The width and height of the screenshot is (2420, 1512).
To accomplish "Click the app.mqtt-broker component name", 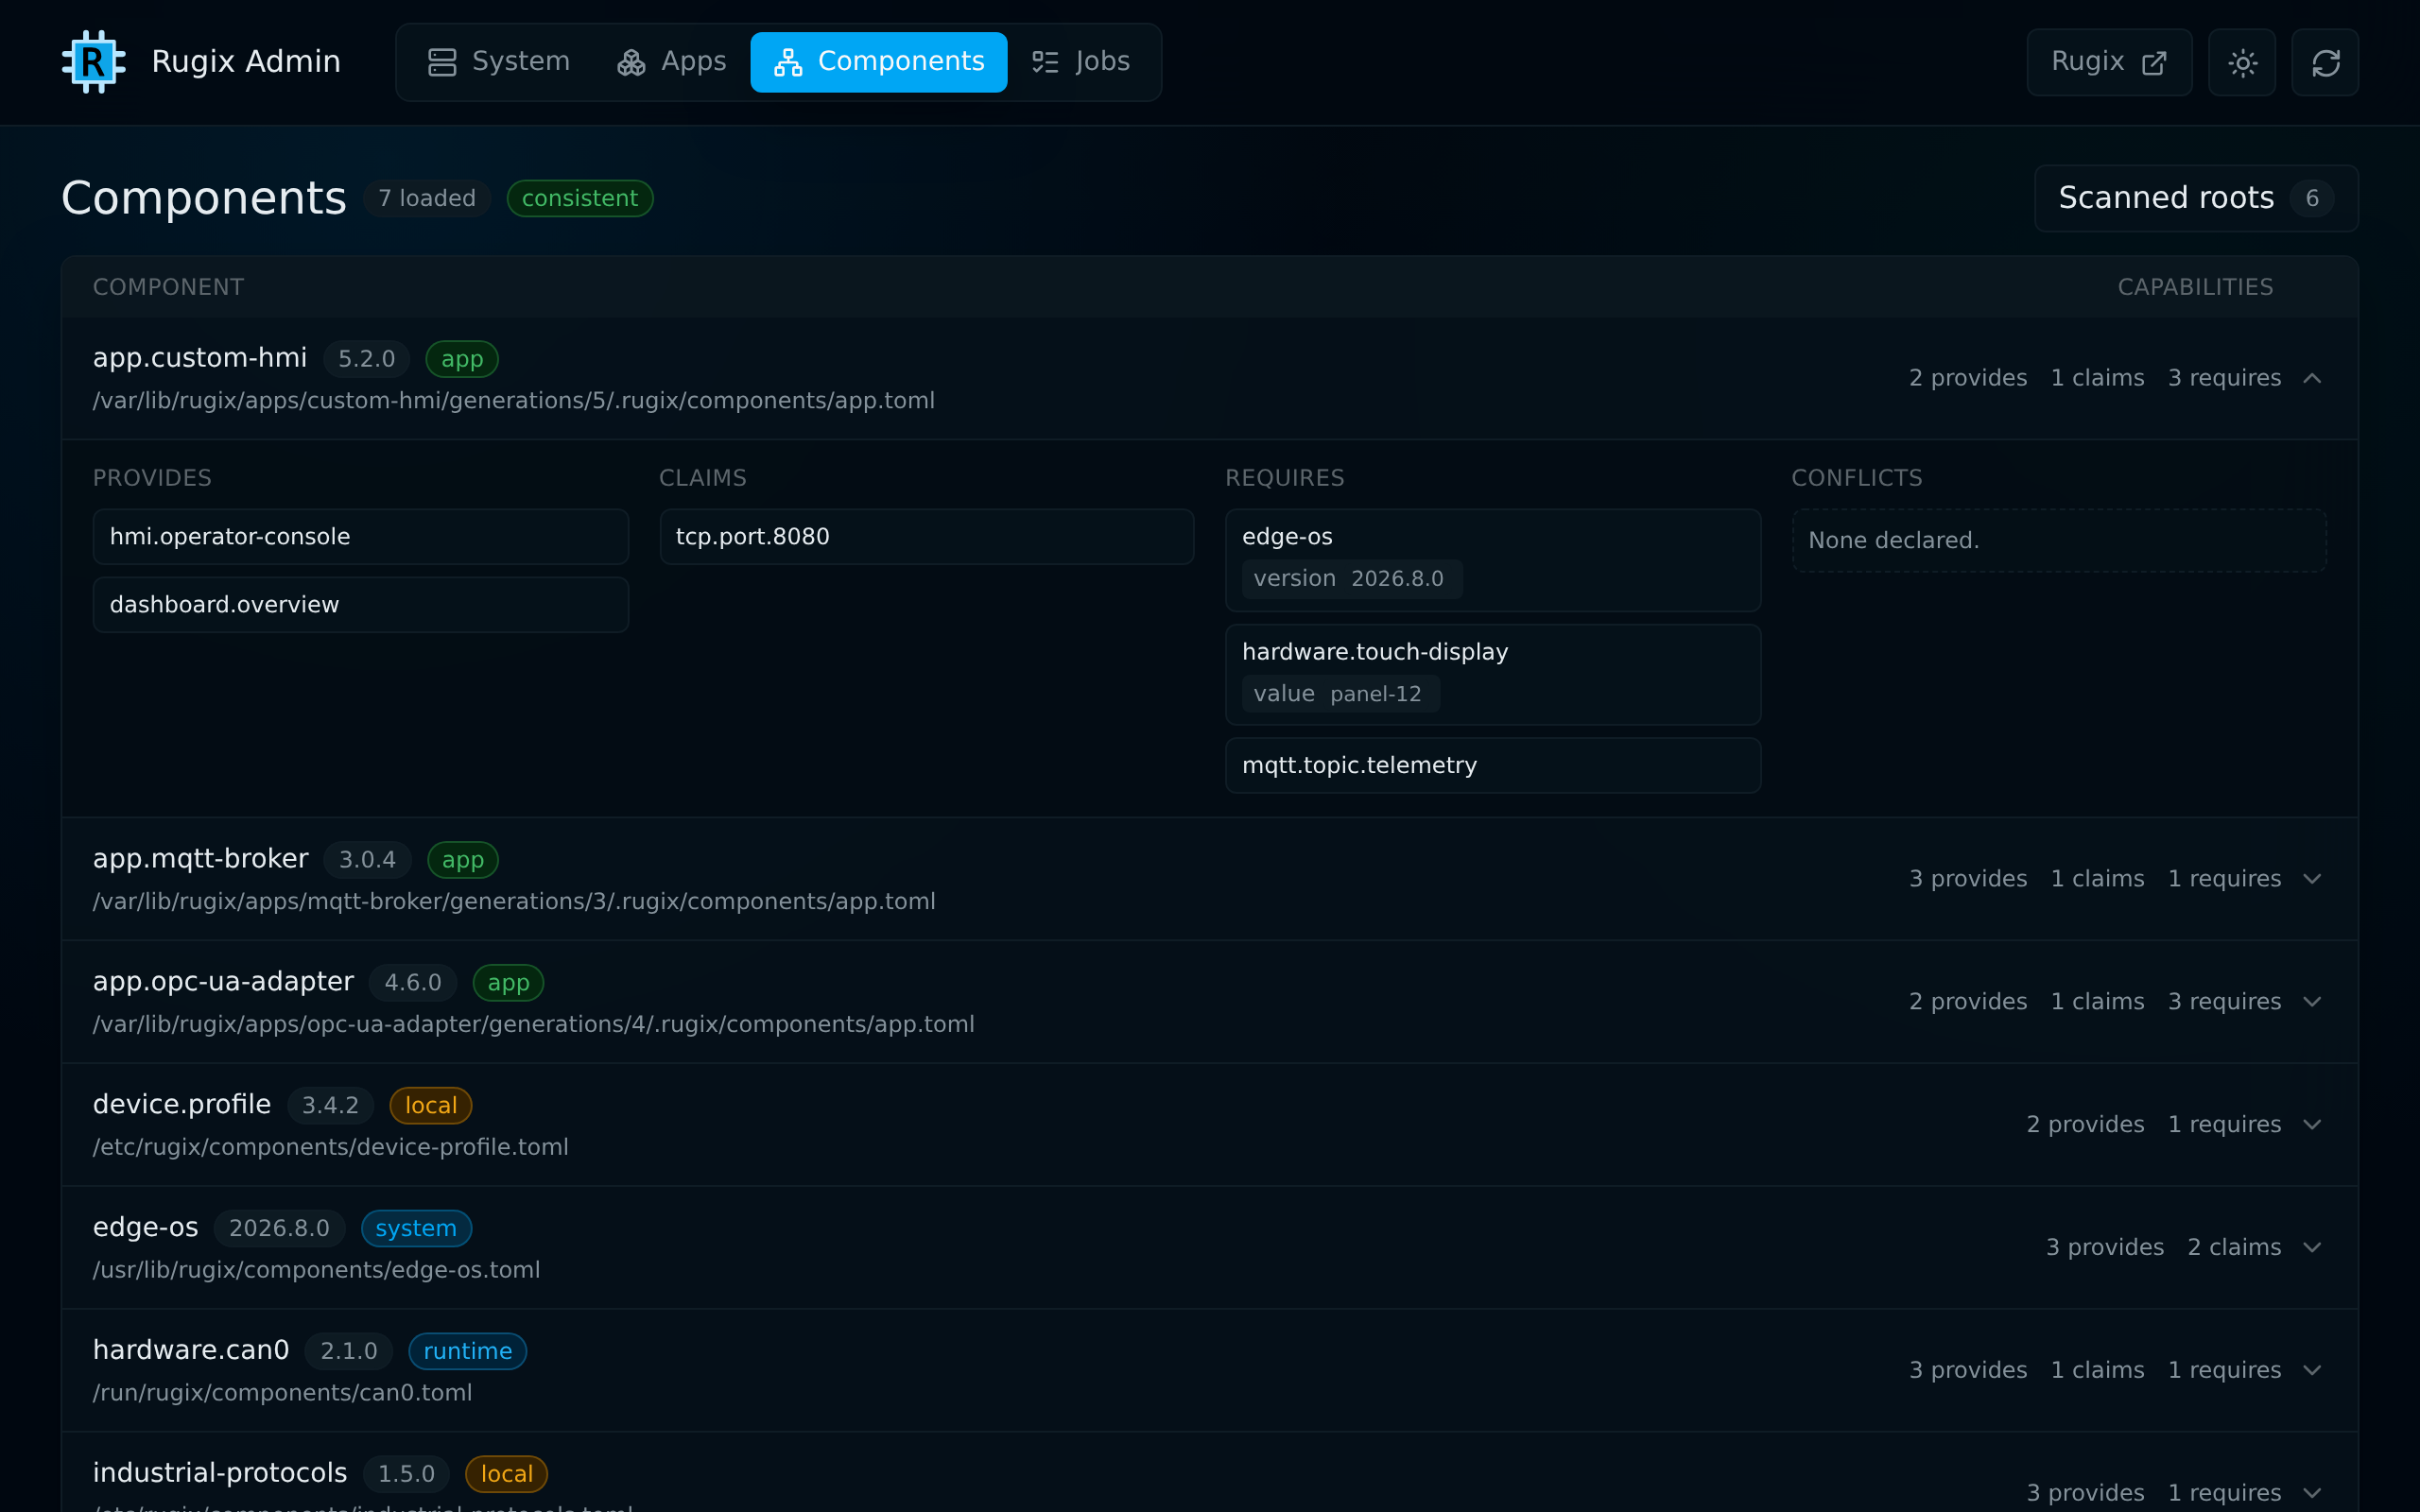I will click(200, 859).
